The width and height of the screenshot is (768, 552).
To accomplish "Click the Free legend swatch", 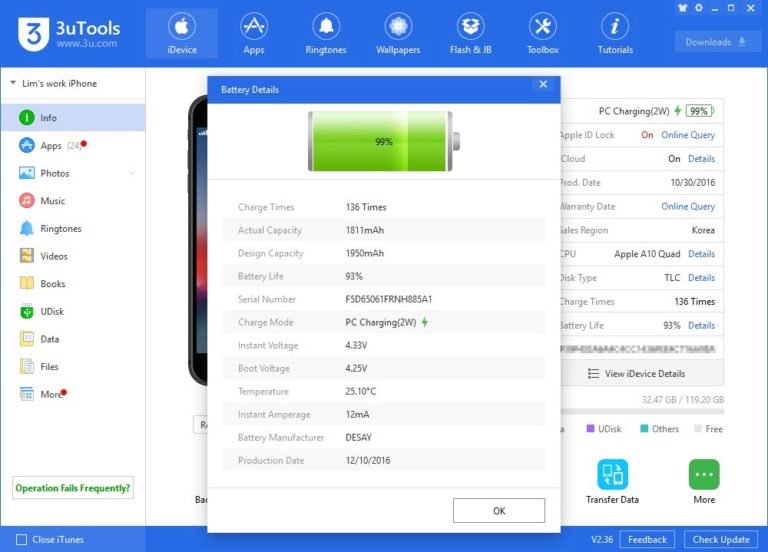I will (698, 429).
